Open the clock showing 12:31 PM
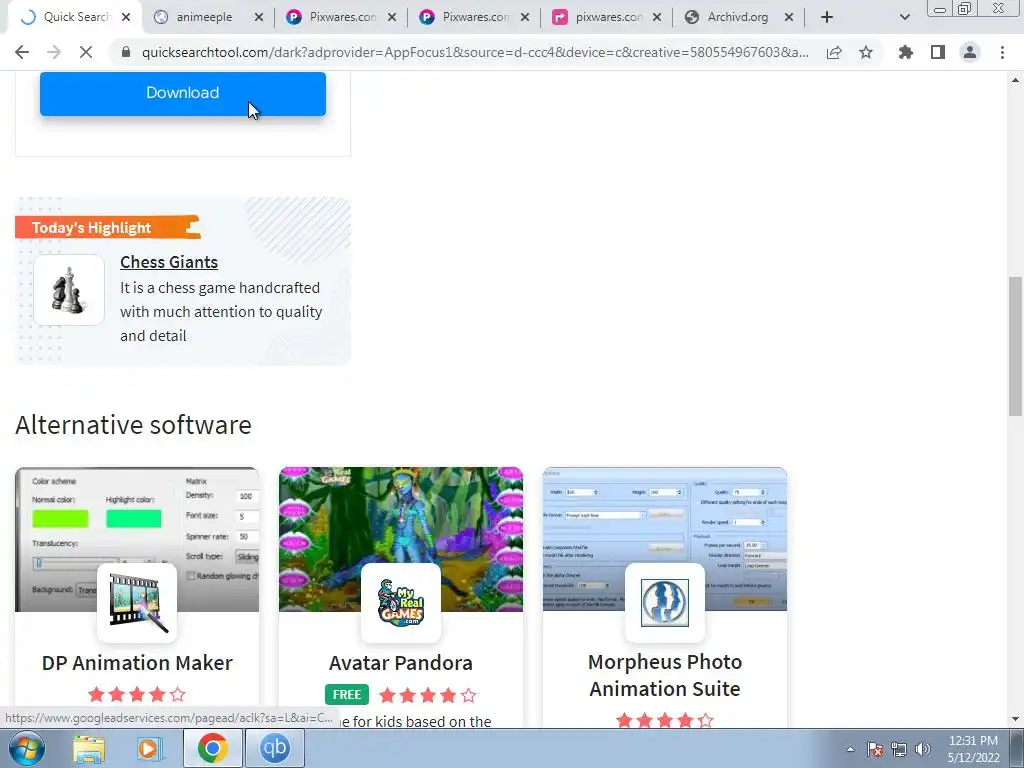This screenshot has width=1024, height=768. pos(973,749)
